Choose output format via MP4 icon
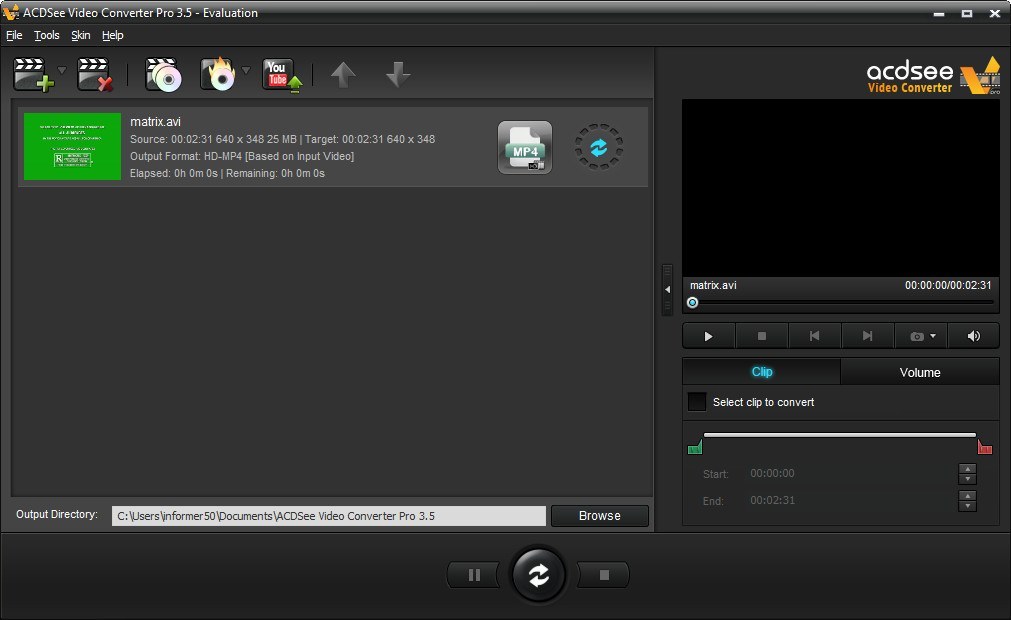The width and height of the screenshot is (1011, 620). tap(525, 148)
